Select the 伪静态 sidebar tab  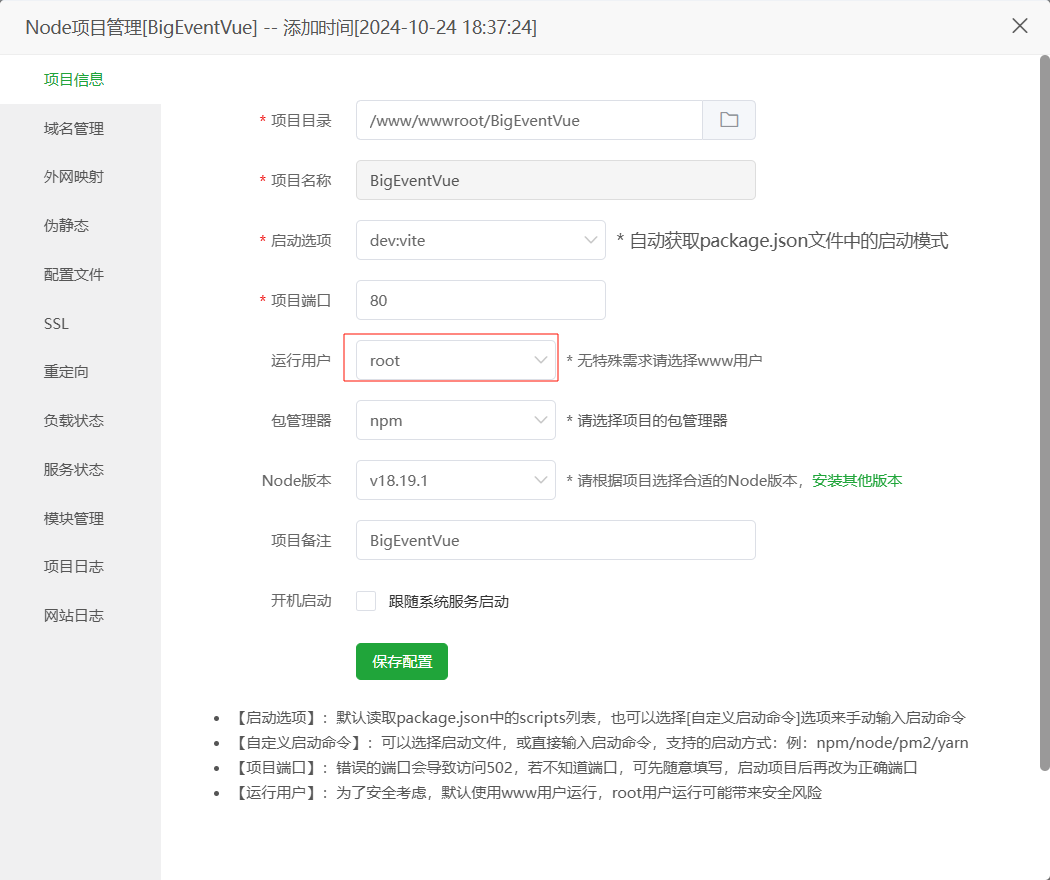pyautogui.click(x=67, y=226)
